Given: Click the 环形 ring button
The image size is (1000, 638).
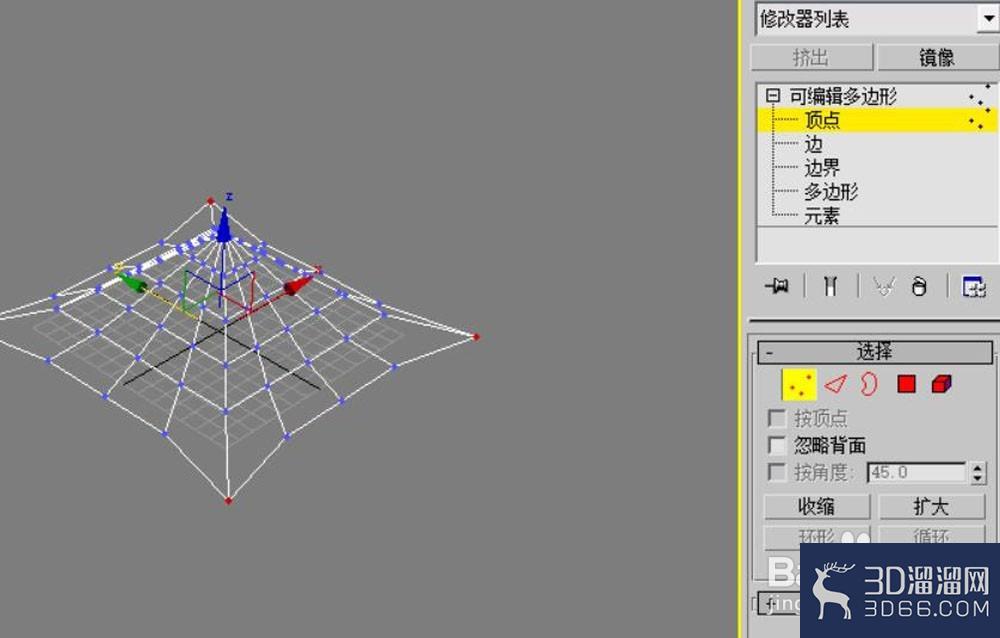Looking at the screenshot, I should tap(816, 537).
